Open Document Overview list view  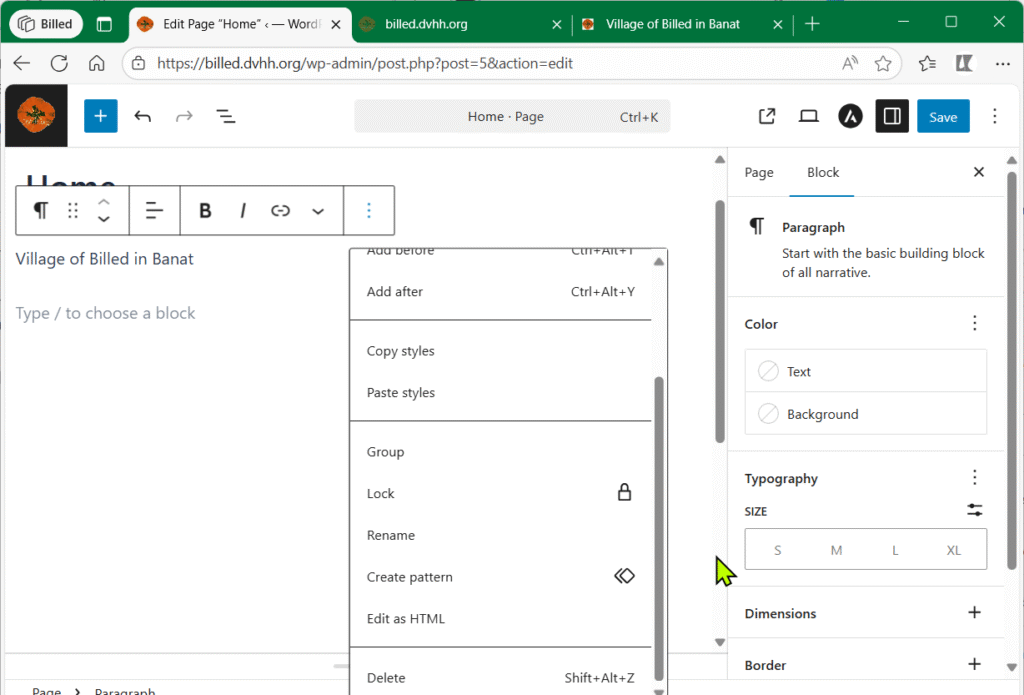pos(226,116)
